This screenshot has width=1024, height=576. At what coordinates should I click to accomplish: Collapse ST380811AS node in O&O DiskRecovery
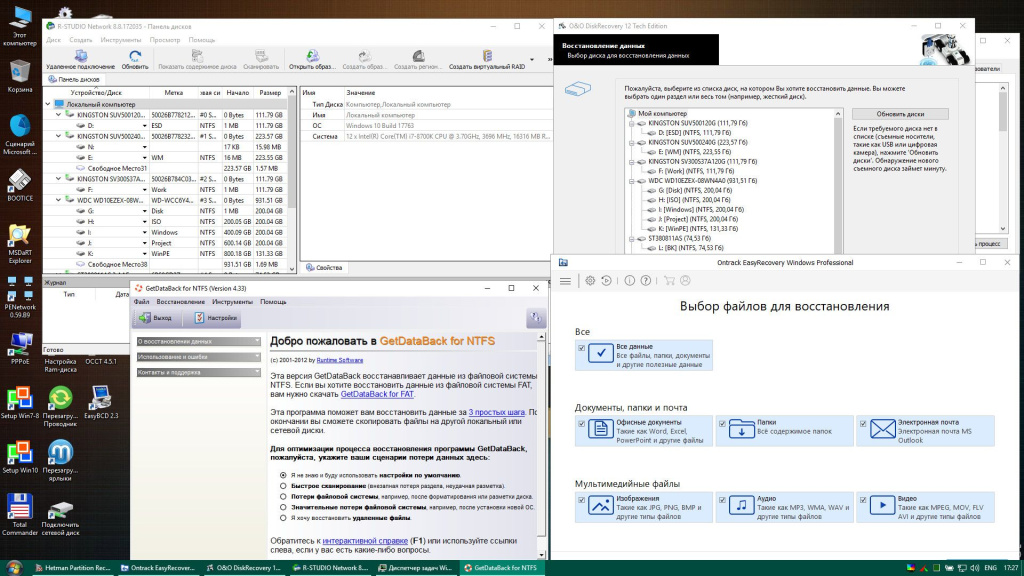632,239
